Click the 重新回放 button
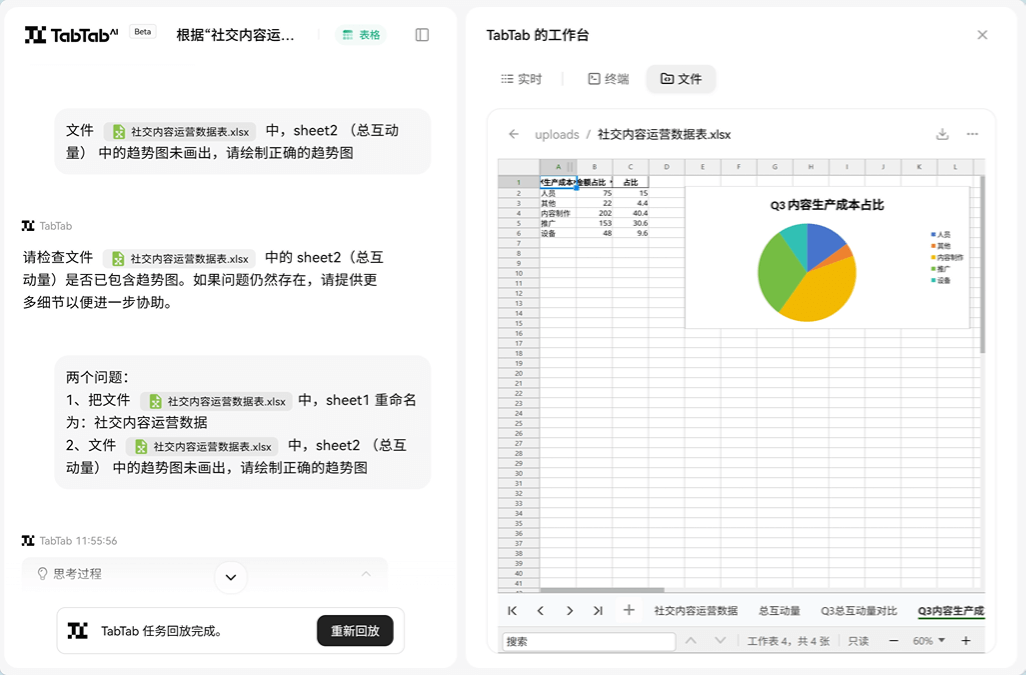 [x=355, y=631]
